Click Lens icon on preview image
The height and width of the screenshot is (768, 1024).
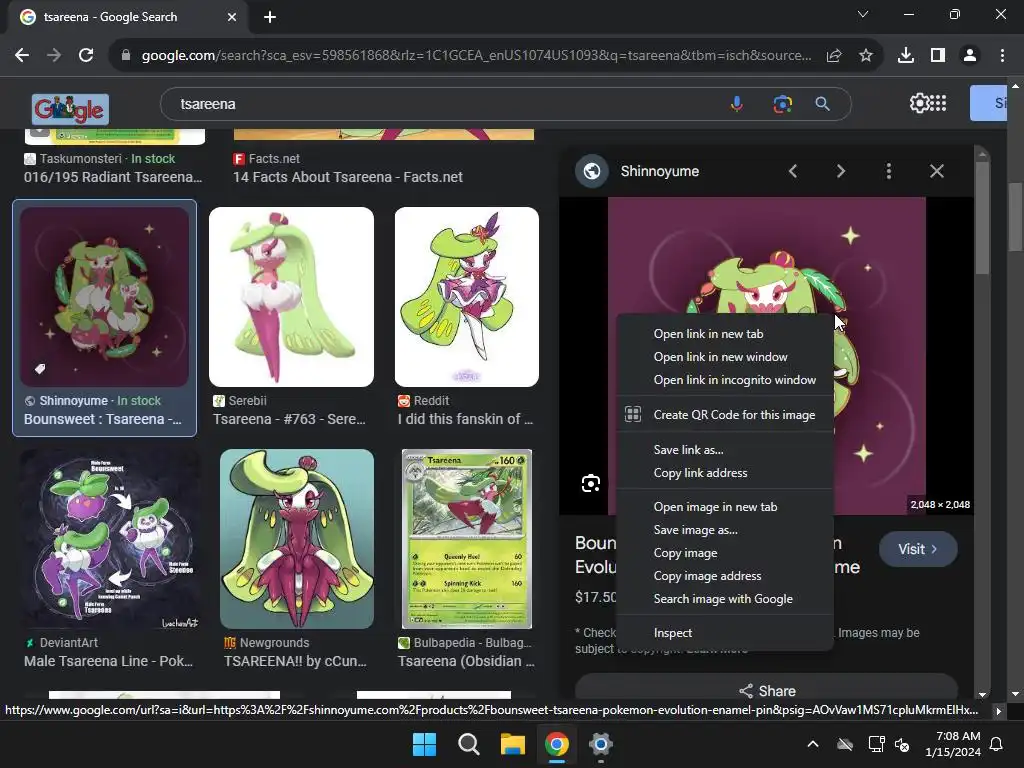(591, 483)
